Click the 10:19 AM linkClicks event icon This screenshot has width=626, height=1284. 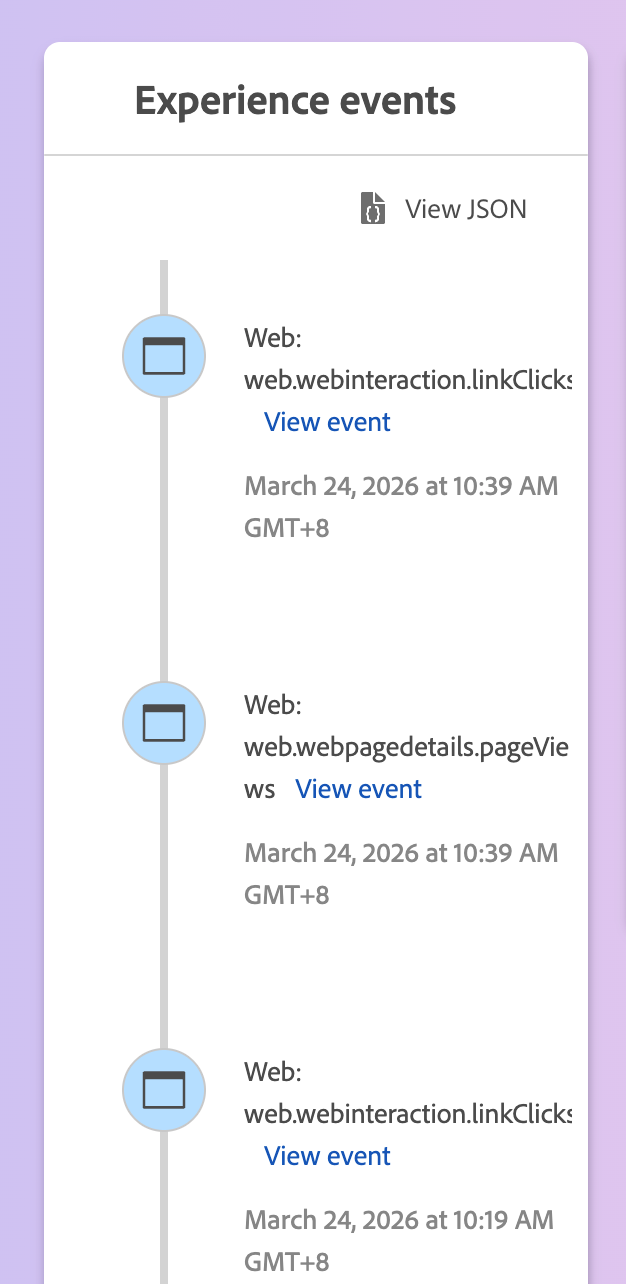(x=164, y=1090)
